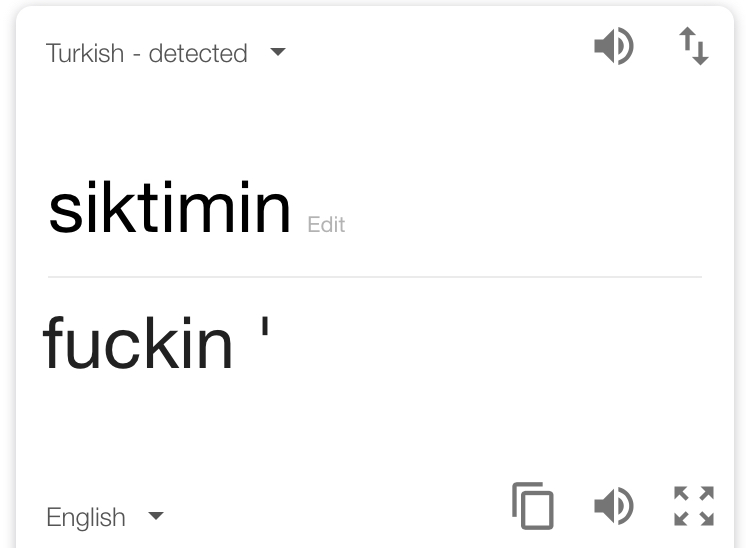The height and width of the screenshot is (548, 746).
Task: Click into the Turkish source word field
Action: click(x=169, y=208)
